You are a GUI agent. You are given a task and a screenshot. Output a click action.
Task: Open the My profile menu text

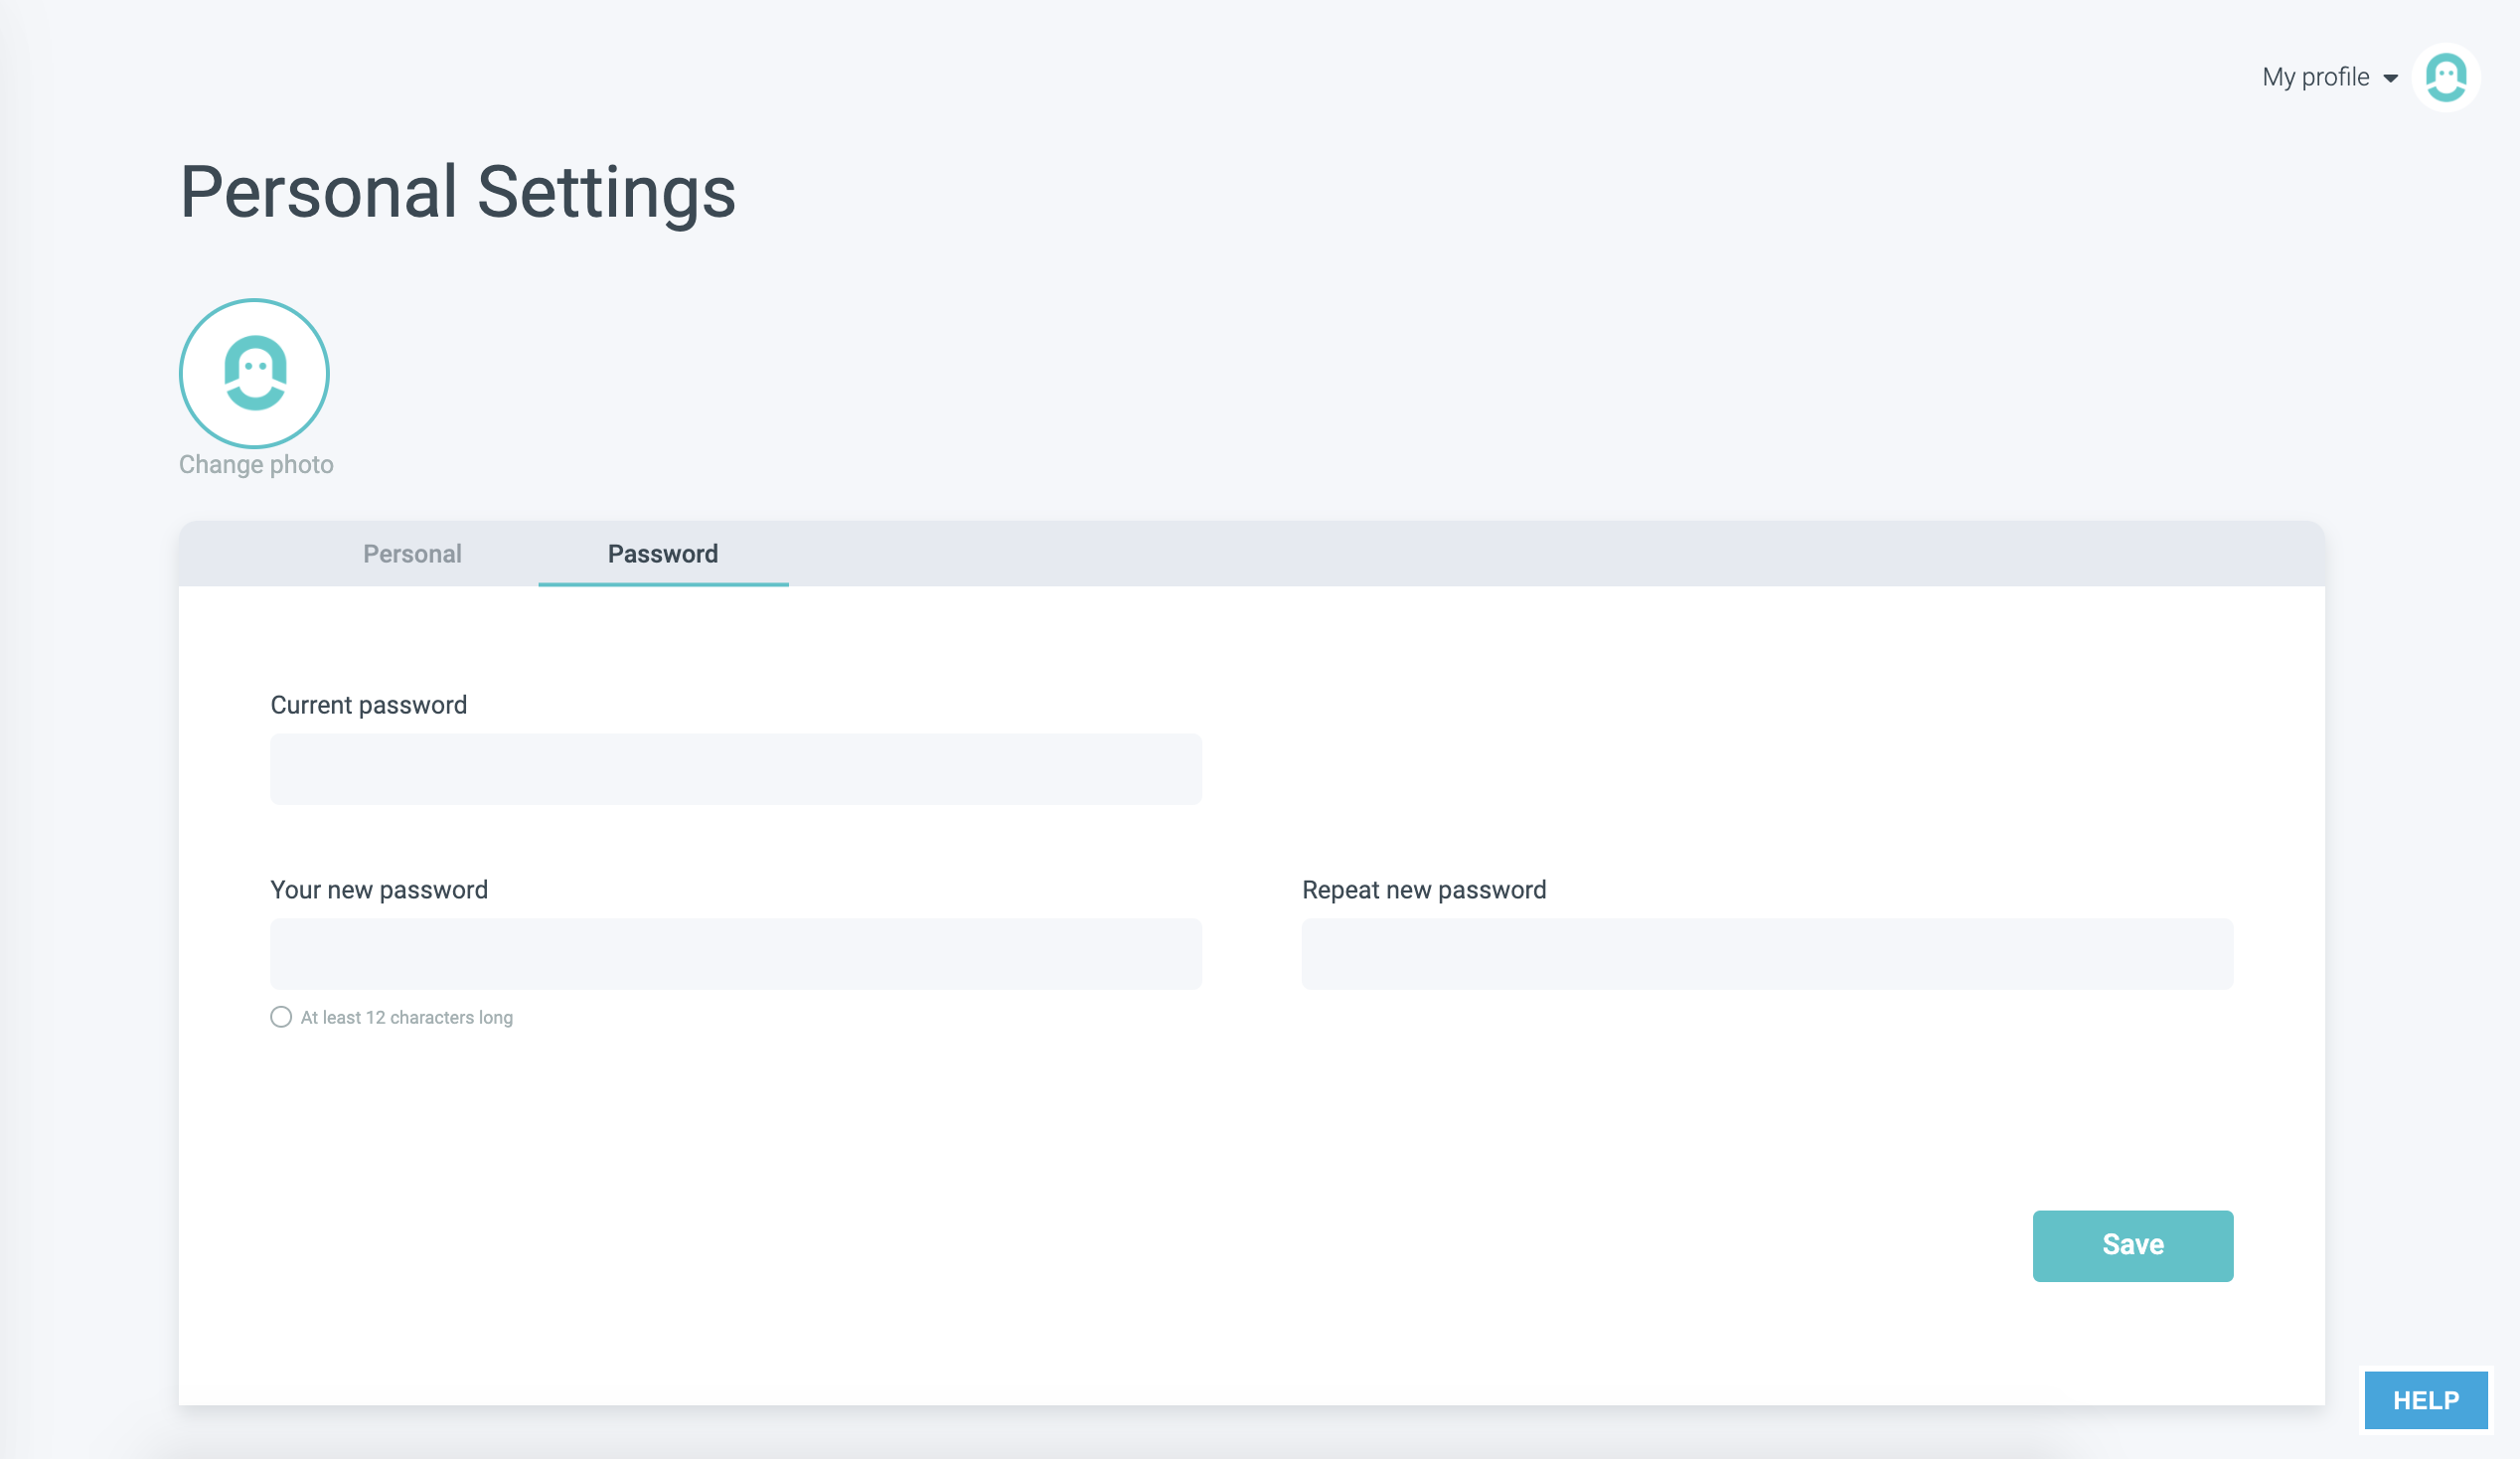click(x=2315, y=77)
